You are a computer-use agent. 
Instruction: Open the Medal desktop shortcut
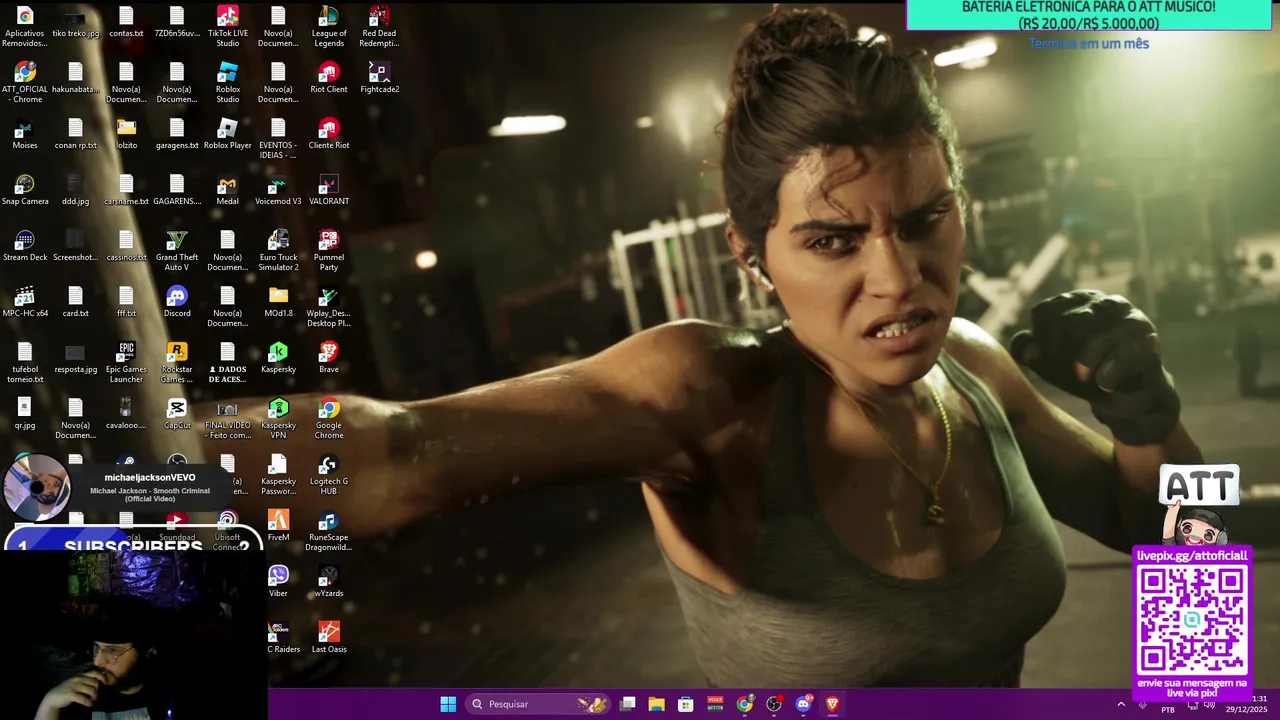point(227,190)
